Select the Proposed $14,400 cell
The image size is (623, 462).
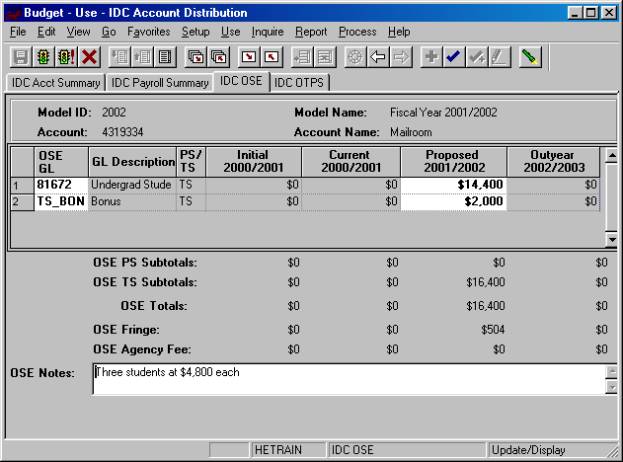[453, 185]
